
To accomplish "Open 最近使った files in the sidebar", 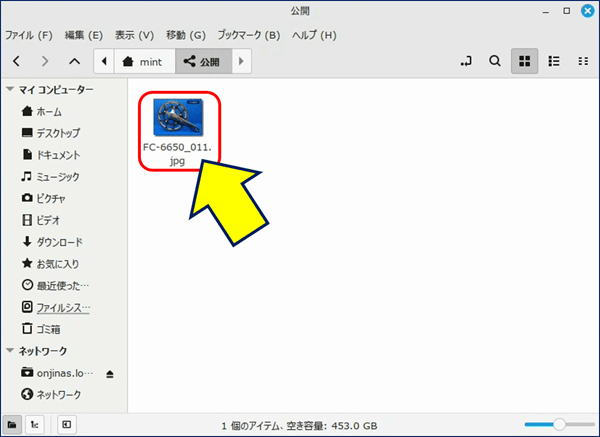I will 55,286.
